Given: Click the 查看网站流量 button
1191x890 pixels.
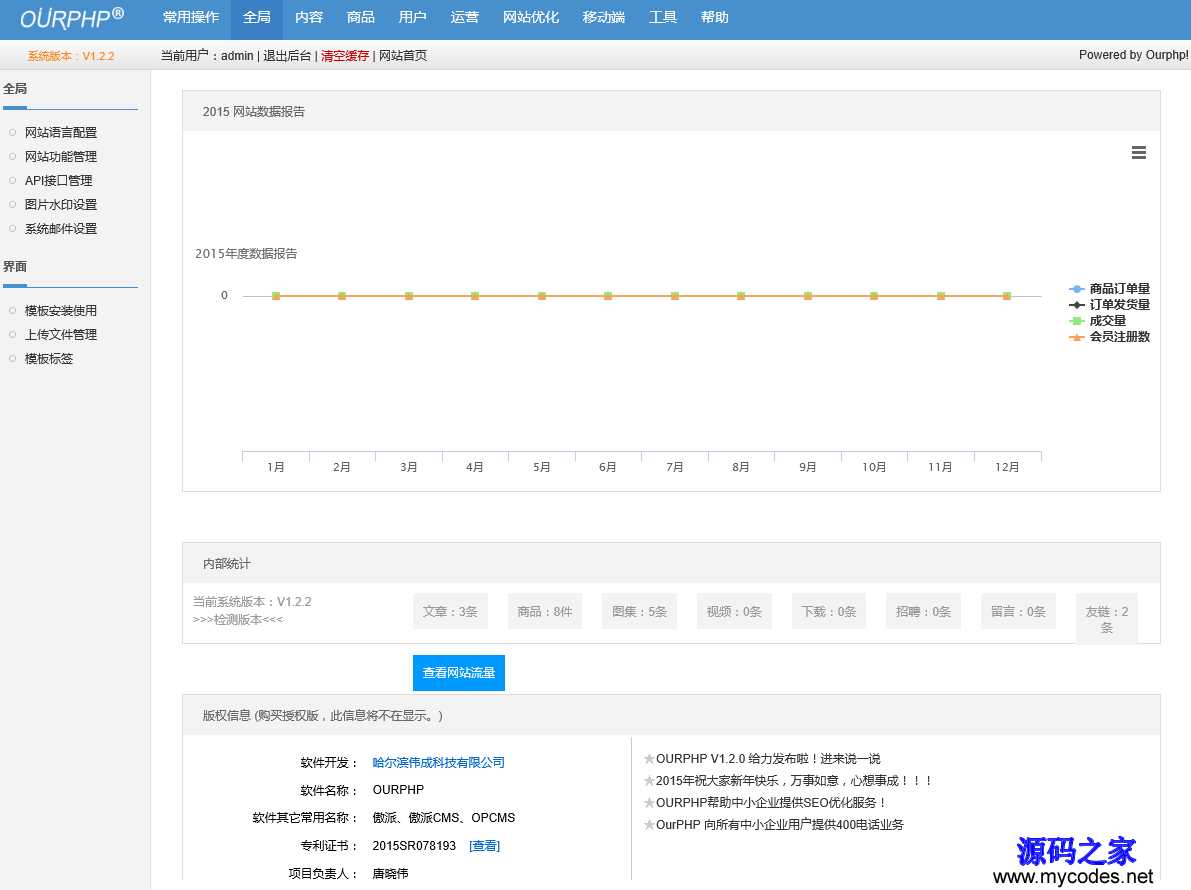Looking at the screenshot, I should click(x=459, y=673).
